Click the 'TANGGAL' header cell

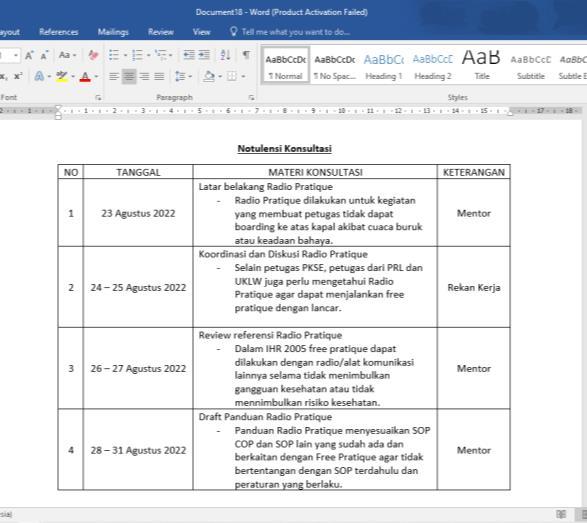click(x=138, y=172)
